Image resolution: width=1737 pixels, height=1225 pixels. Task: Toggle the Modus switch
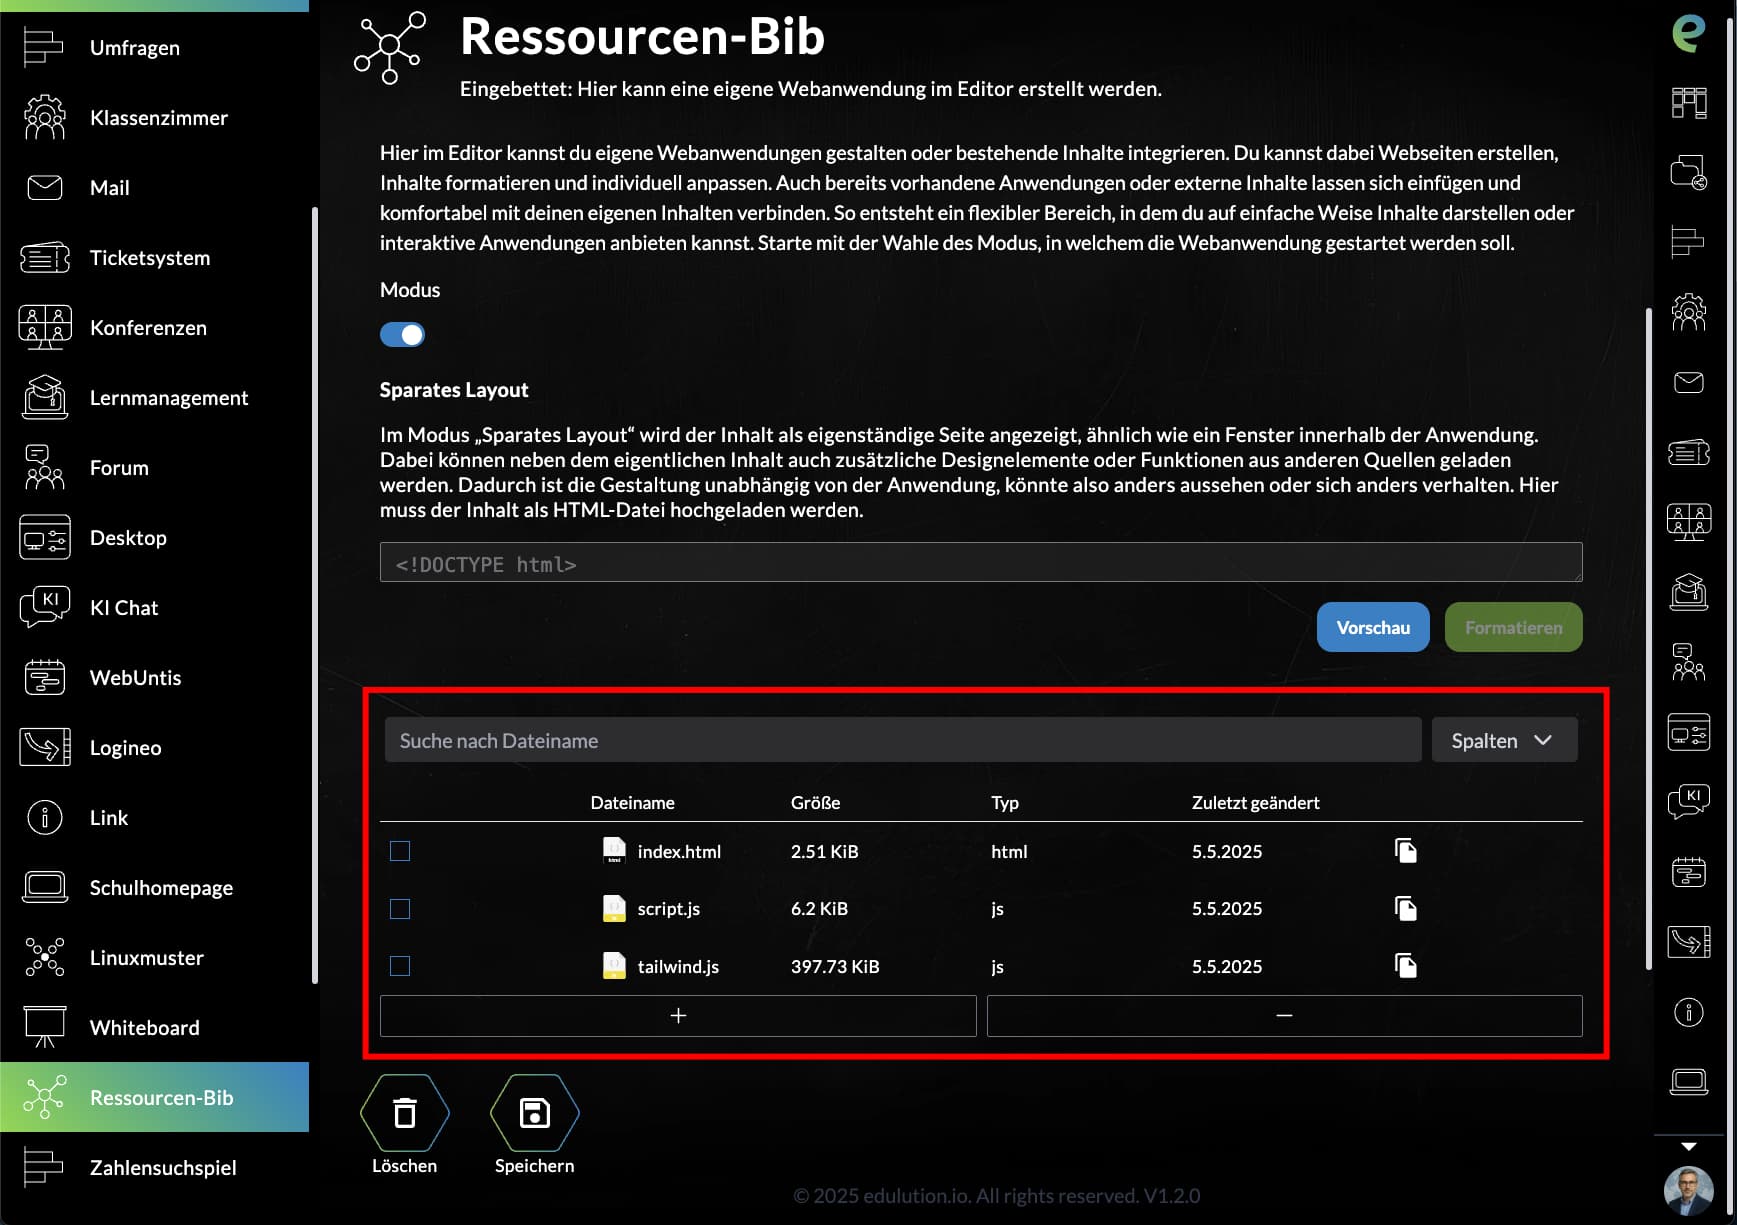(x=402, y=334)
